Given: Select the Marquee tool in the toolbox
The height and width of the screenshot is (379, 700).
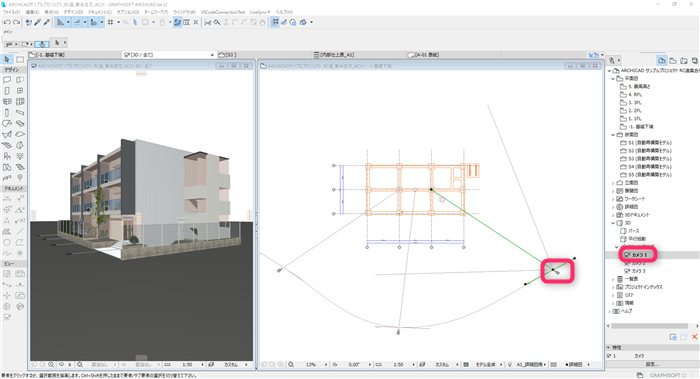Looking at the screenshot, I should click(x=20, y=59).
